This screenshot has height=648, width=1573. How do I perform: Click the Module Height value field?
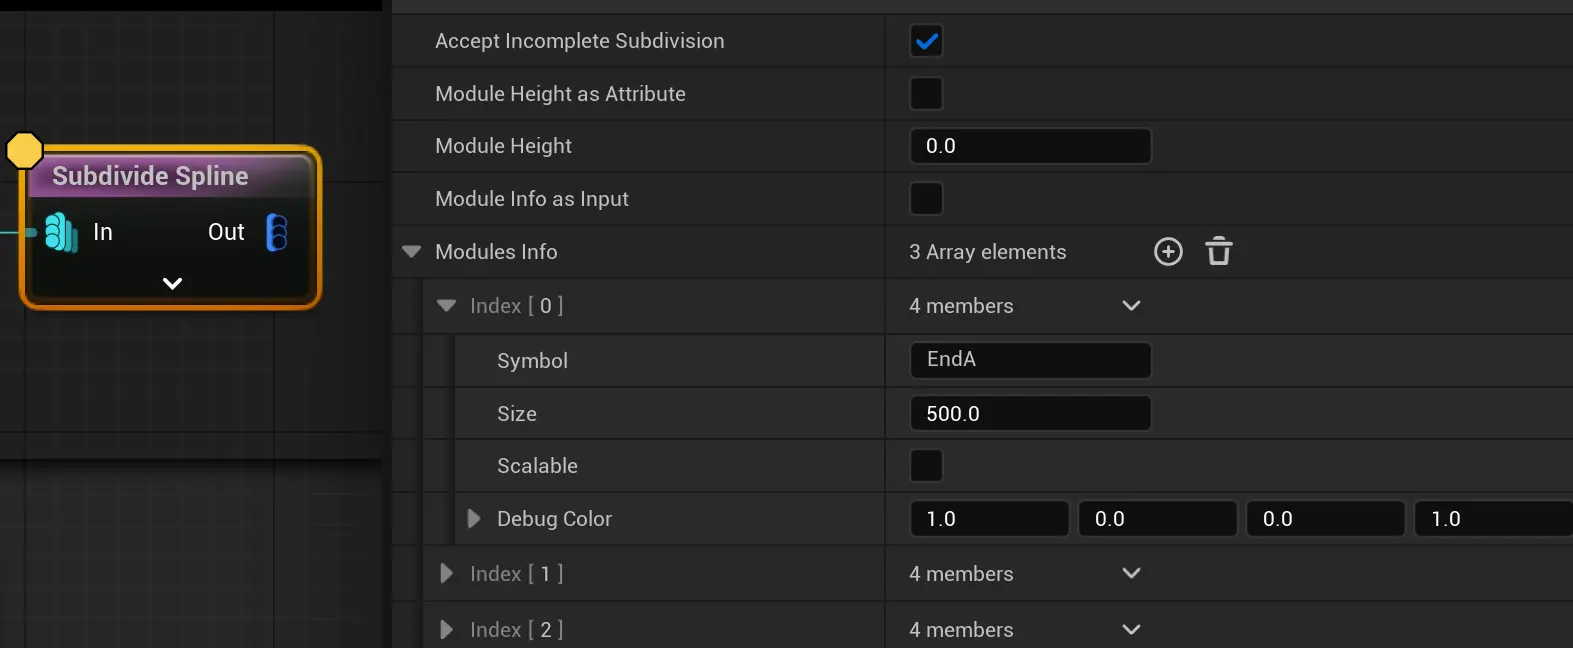pyautogui.click(x=1030, y=146)
